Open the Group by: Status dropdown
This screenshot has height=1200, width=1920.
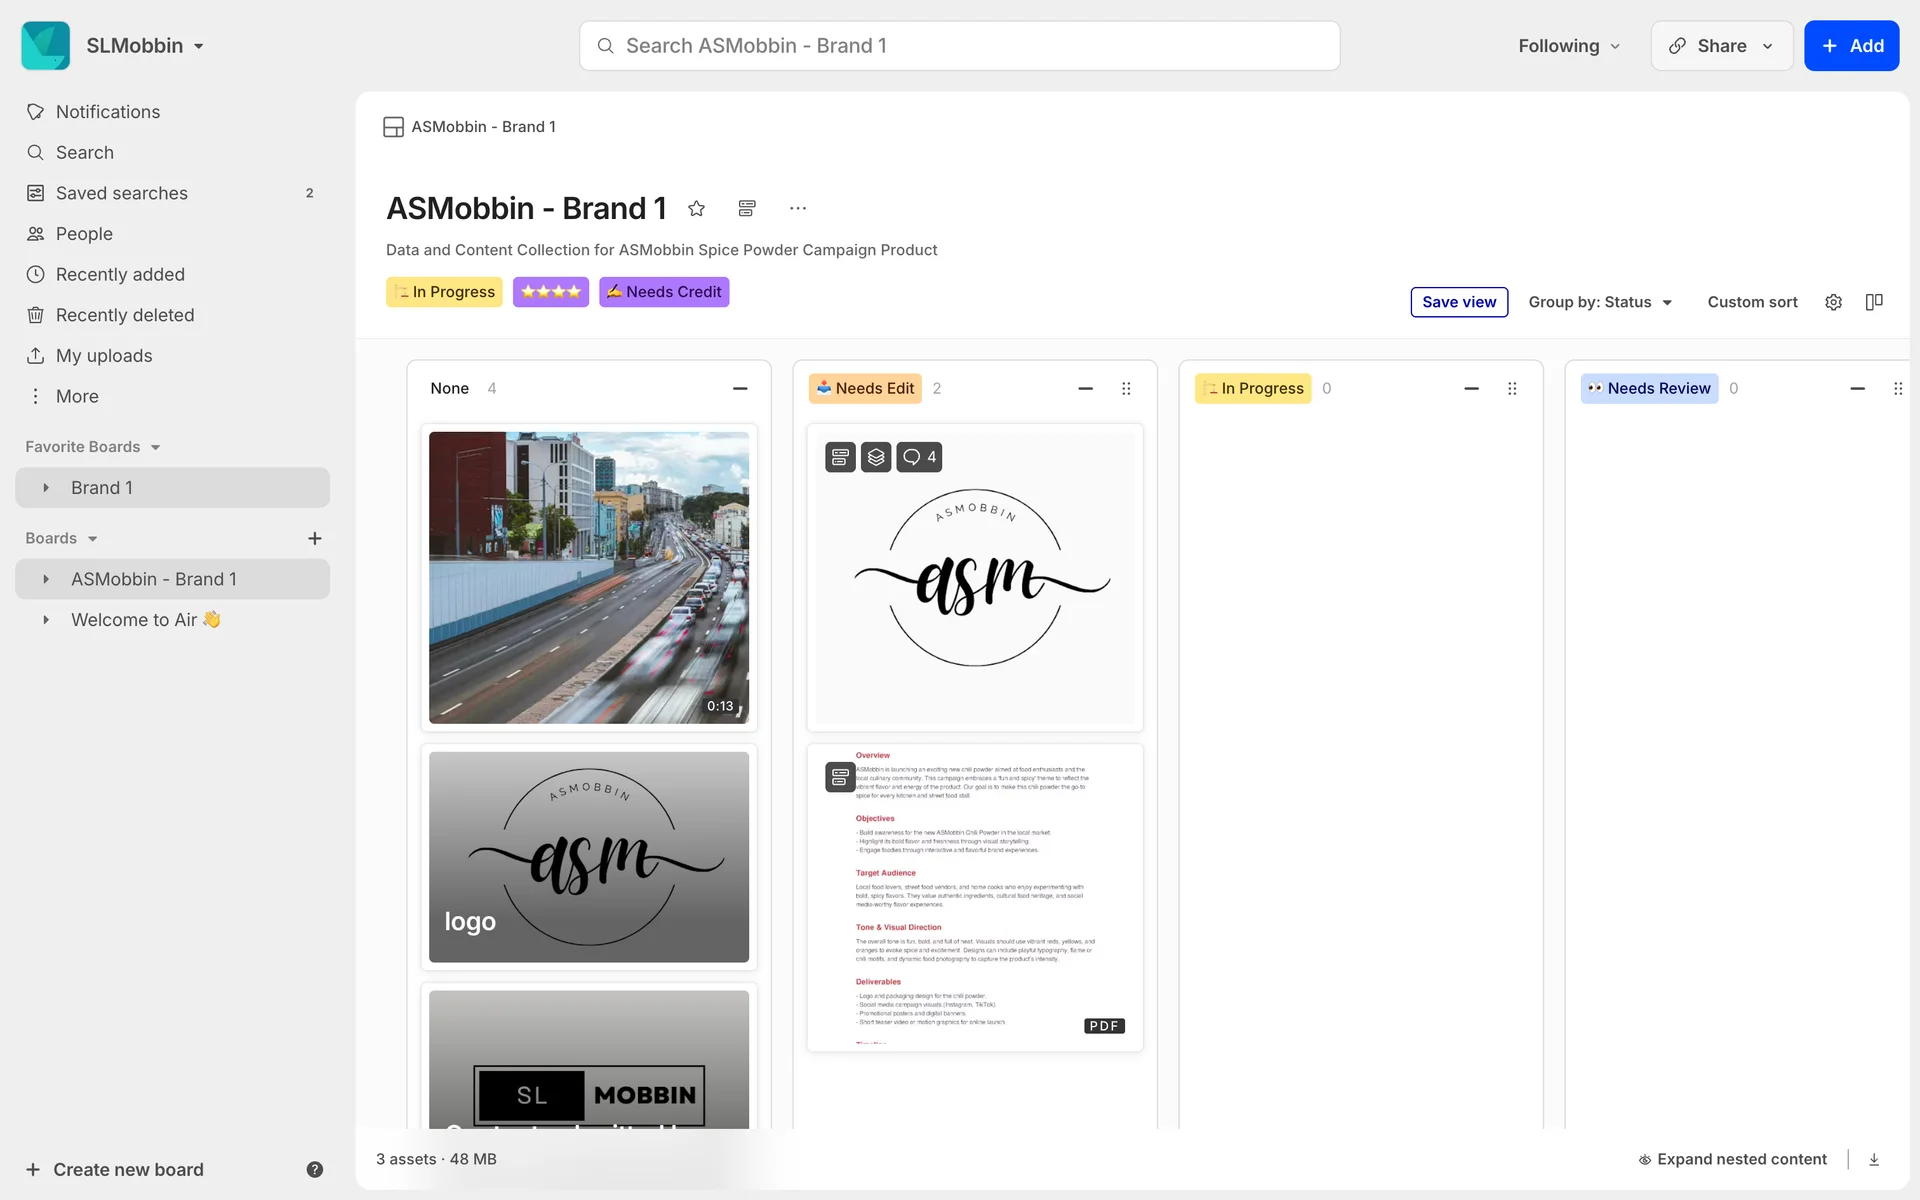pyautogui.click(x=1600, y=302)
